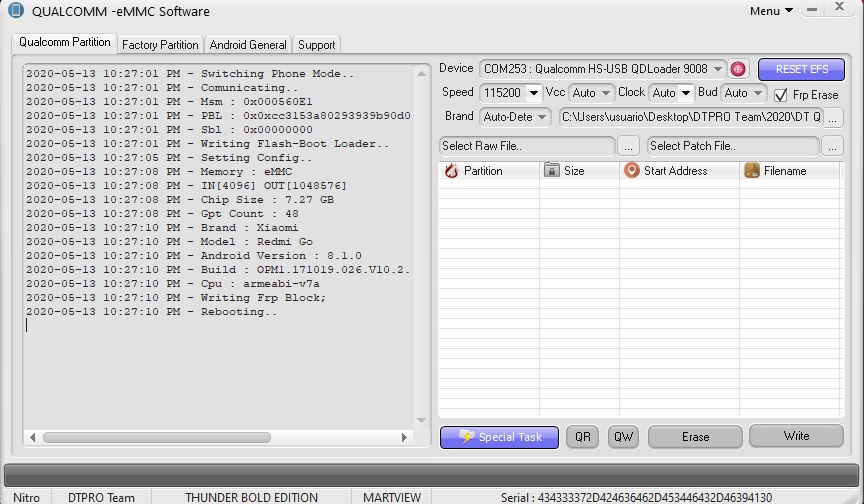
Task: Open the Support tab
Action: pos(316,45)
